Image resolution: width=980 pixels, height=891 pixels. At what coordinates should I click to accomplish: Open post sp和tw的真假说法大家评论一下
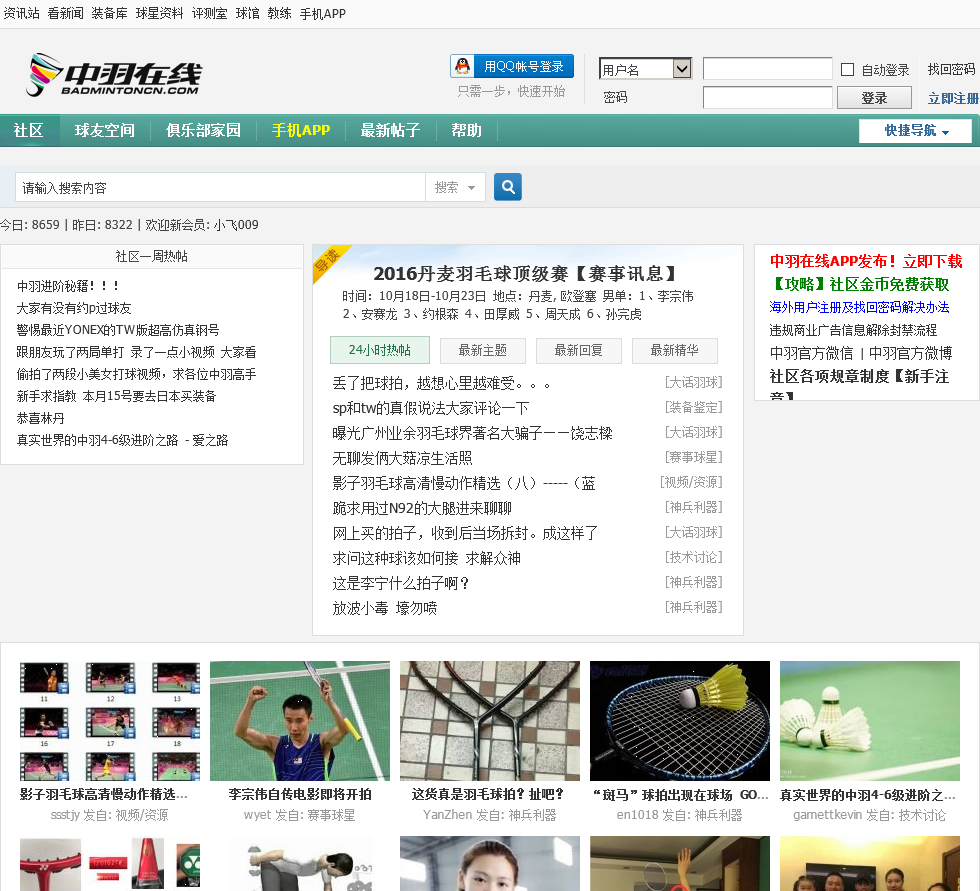(x=431, y=408)
